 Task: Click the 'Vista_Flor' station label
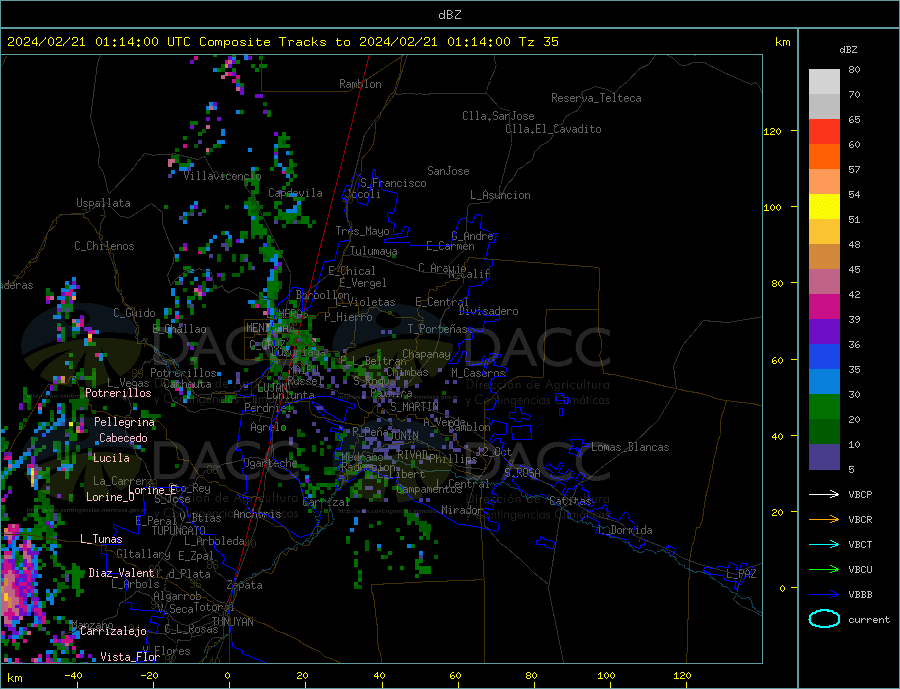[130, 657]
